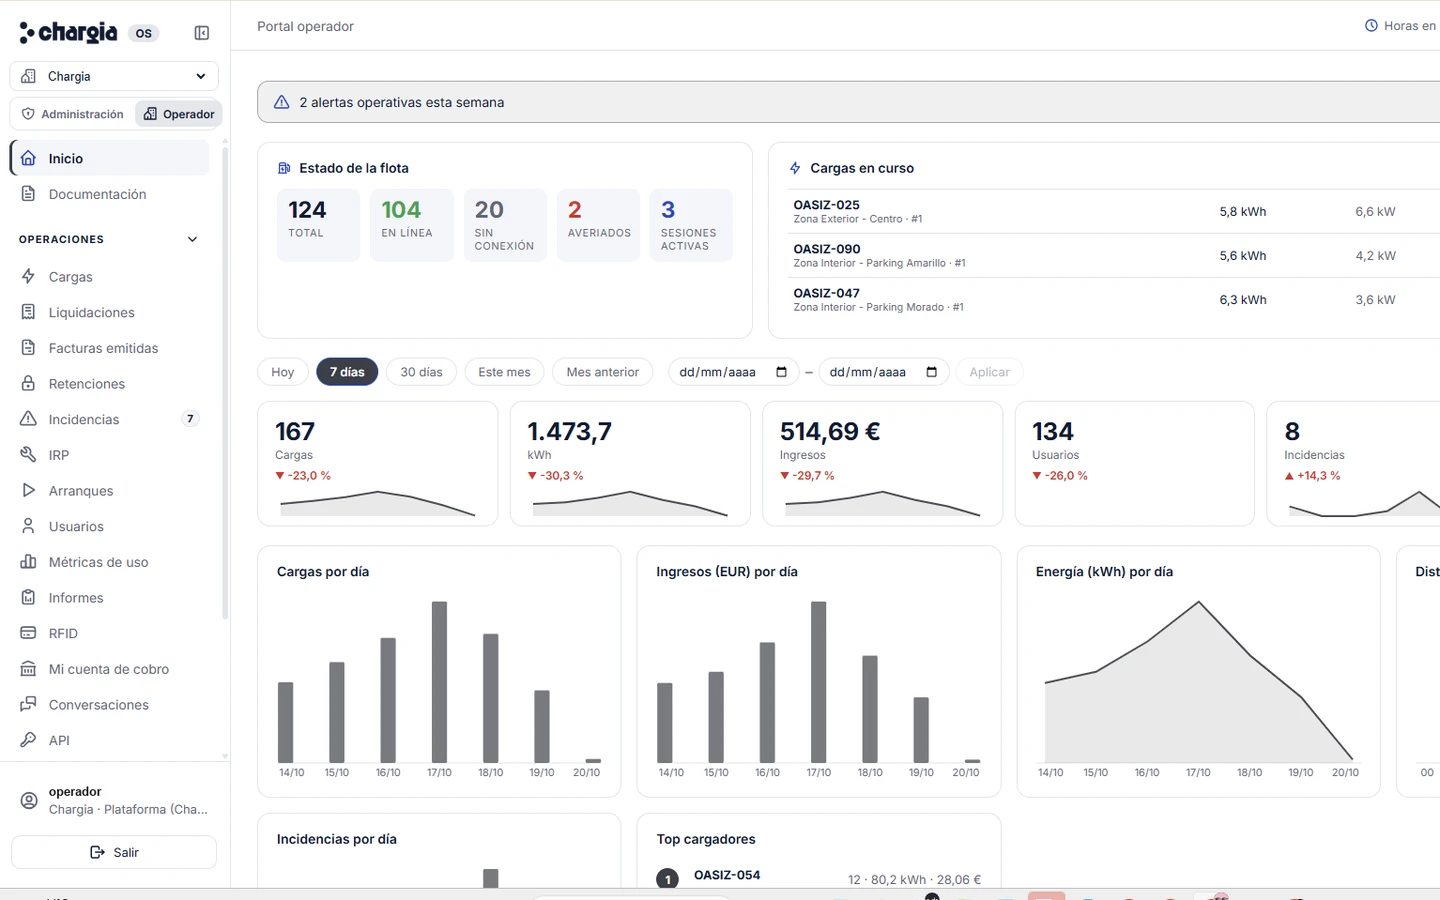Click the AVERIADOS fleet status tile
The height and width of the screenshot is (900, 1440).
click(x=598, y=225)
